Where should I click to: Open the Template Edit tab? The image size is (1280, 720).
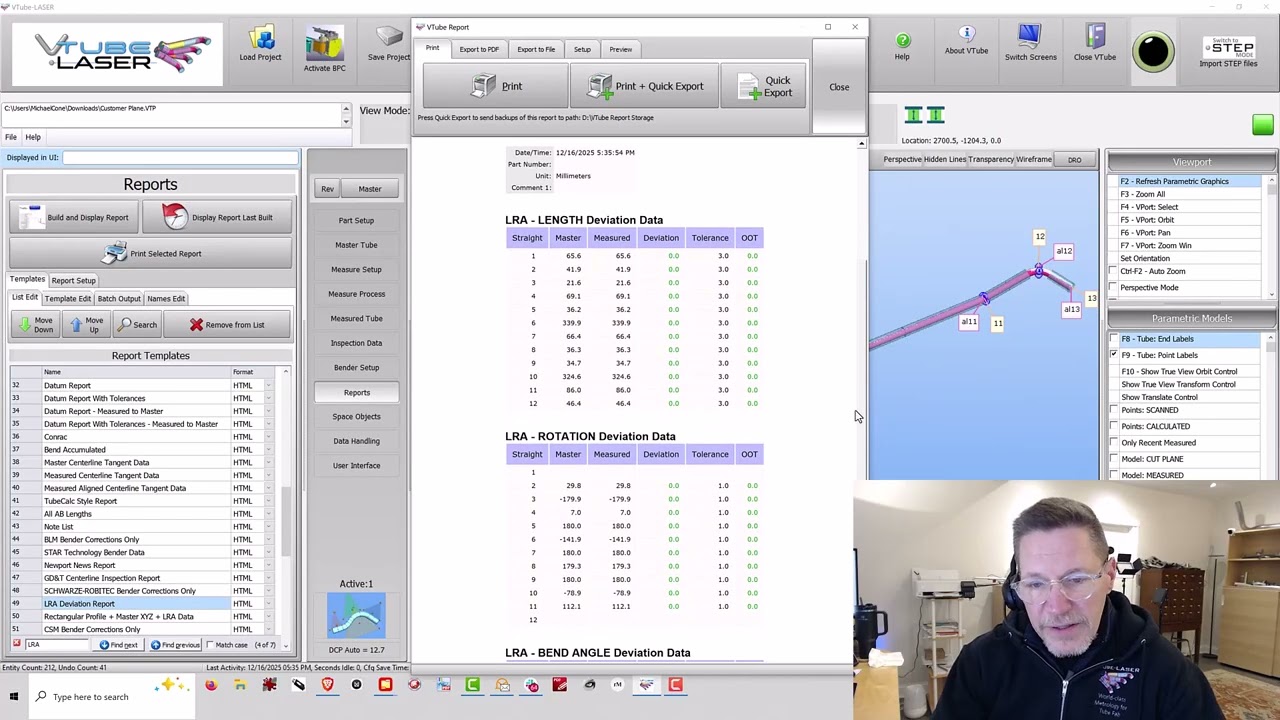pyautogui.click(x=67, y=298)
